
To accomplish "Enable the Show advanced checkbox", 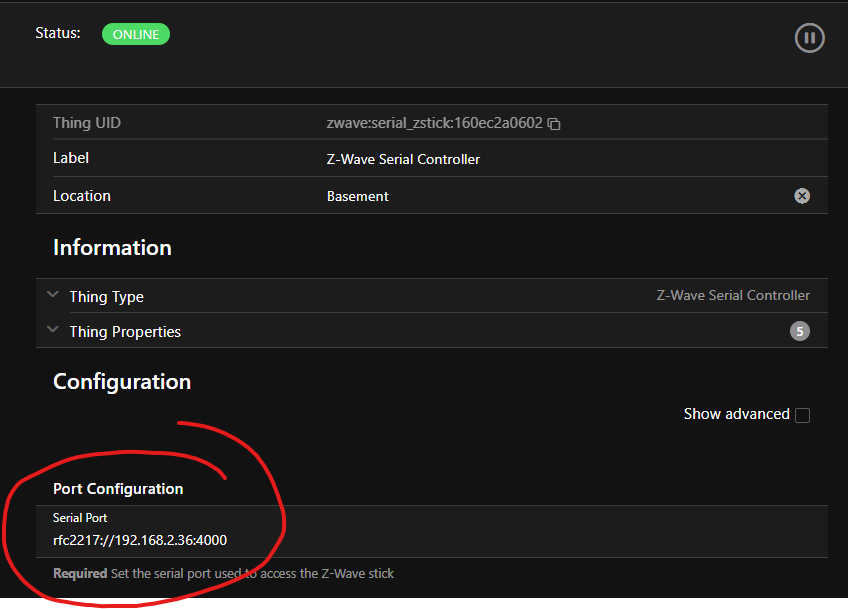I will (x=802, y=415).
